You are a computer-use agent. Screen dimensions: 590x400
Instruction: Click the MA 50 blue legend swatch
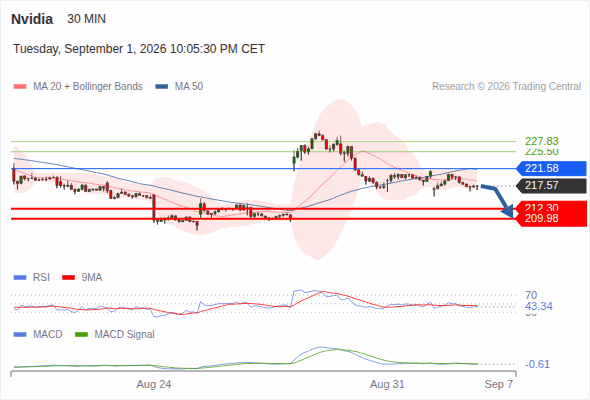tap(161, 87)
